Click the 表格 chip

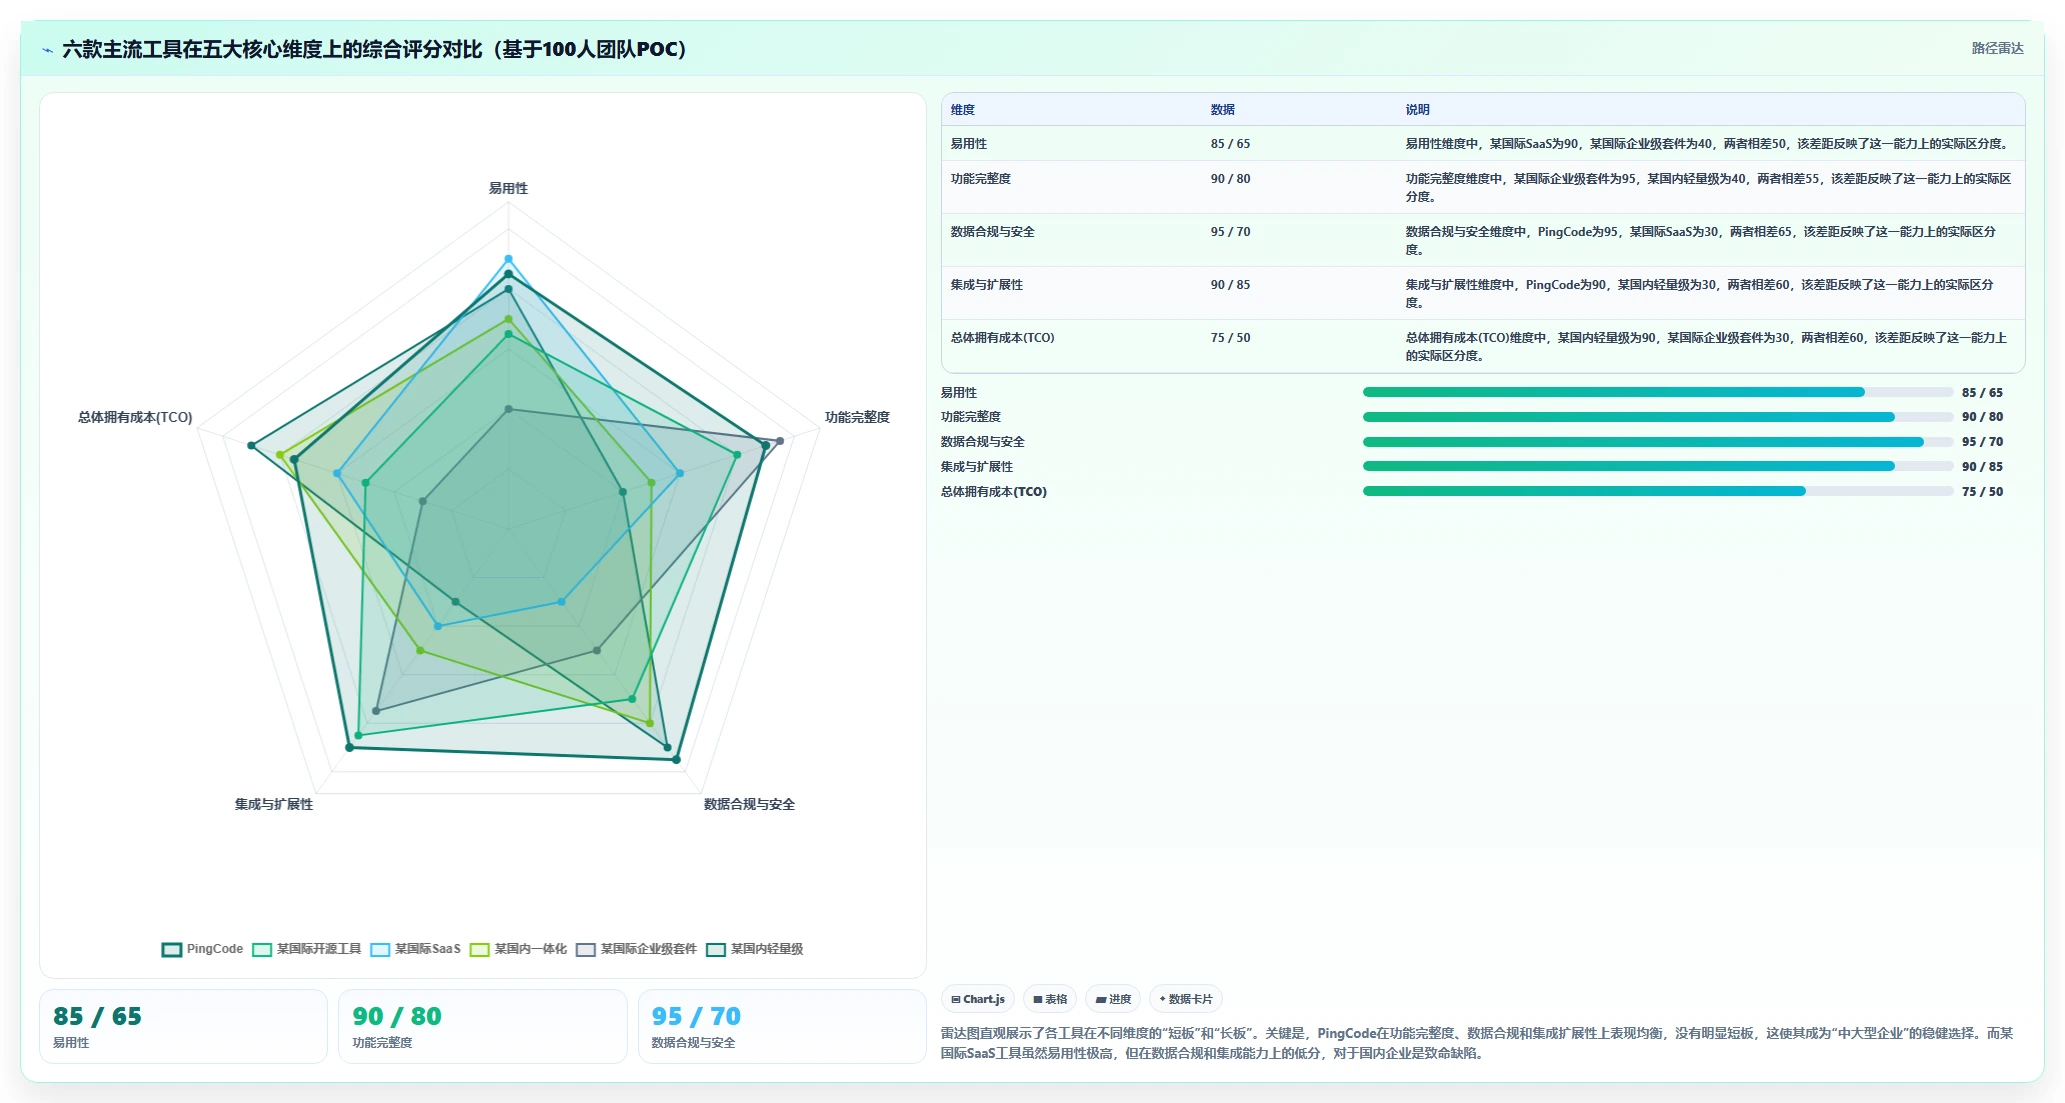point(1050,999)
